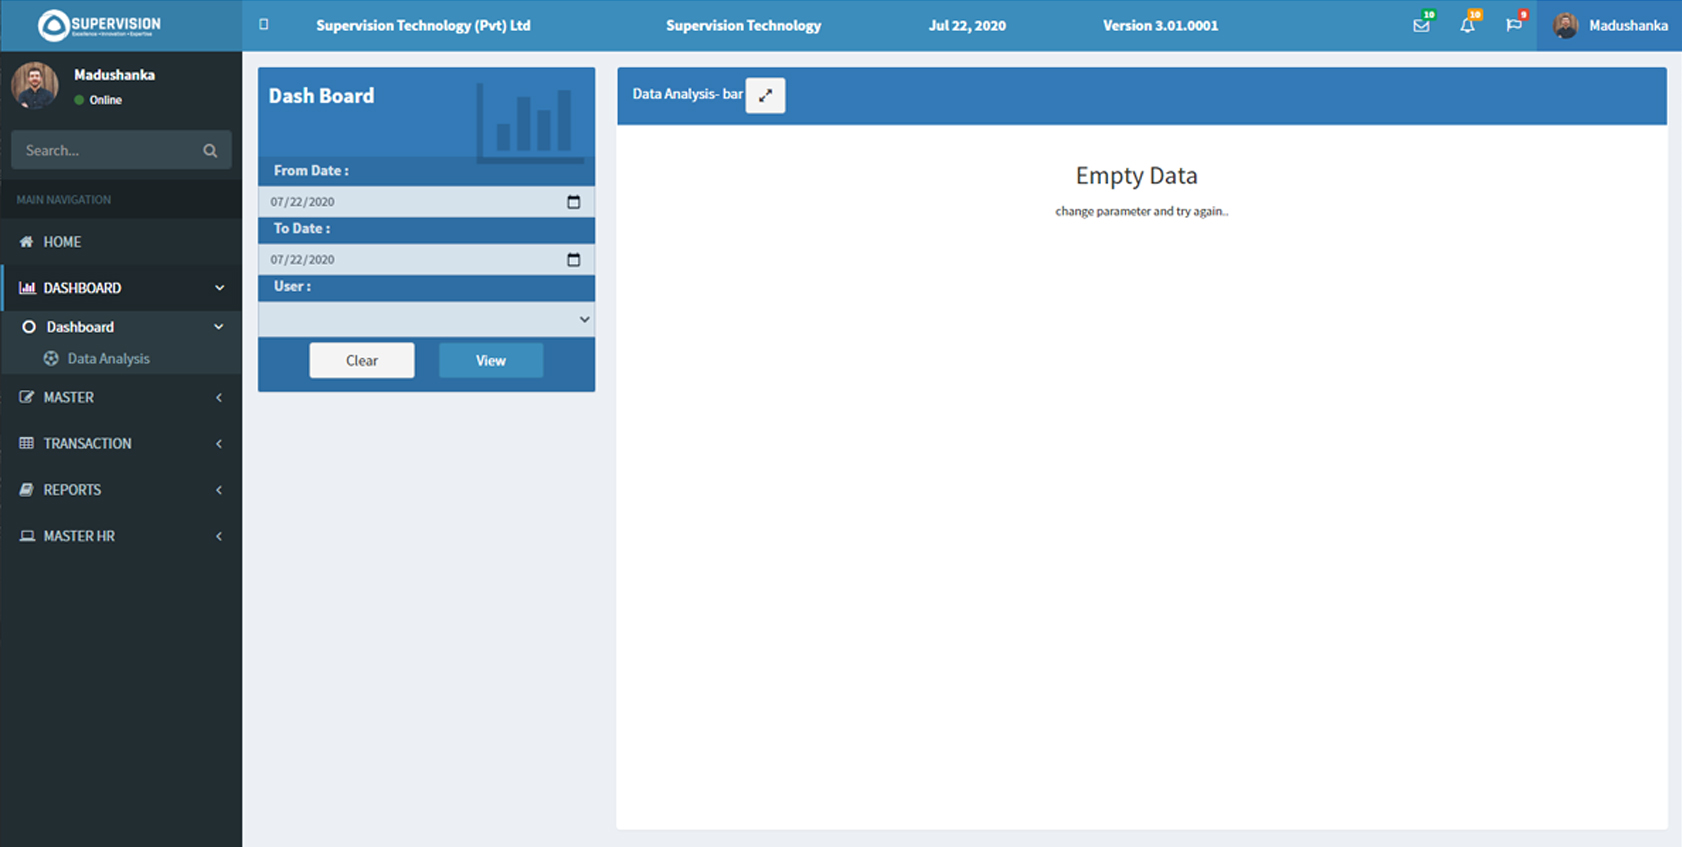The width and height of the screenshot is (1682, 847).
Task: Open the mail envelope notifications icon
Action: (1421, 26)
